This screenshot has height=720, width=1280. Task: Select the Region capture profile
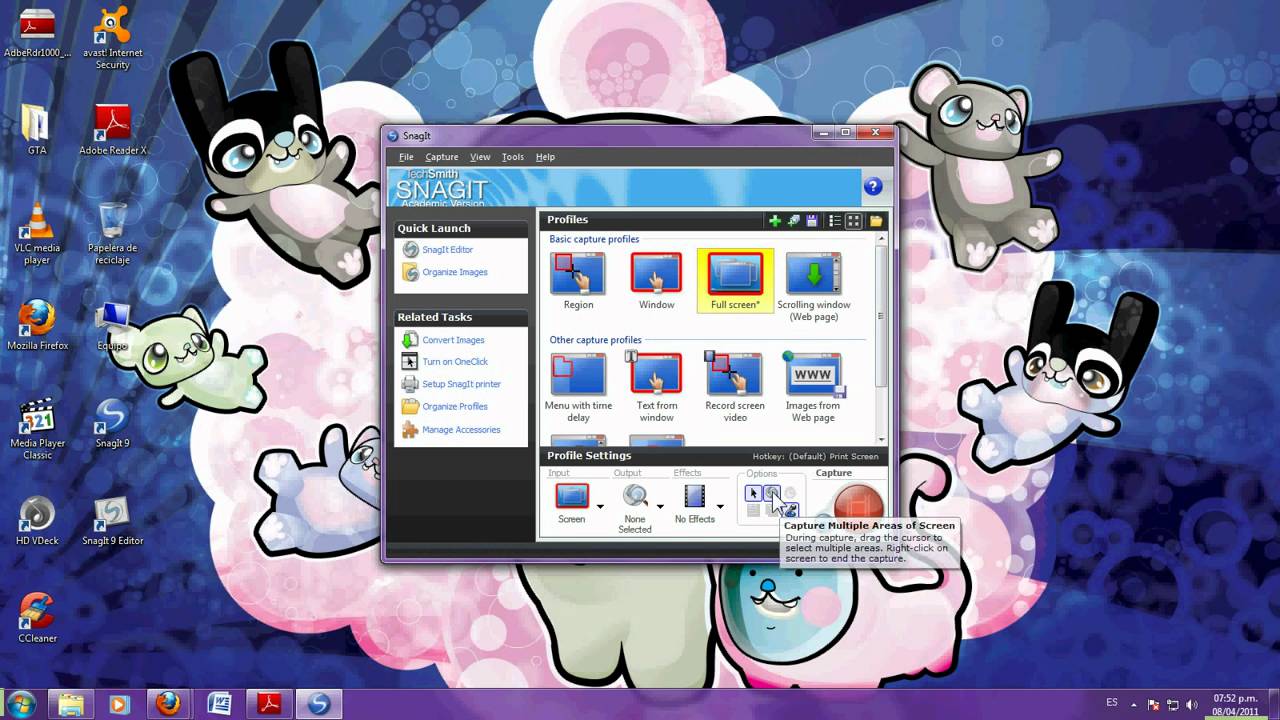[x=578, y=281]
